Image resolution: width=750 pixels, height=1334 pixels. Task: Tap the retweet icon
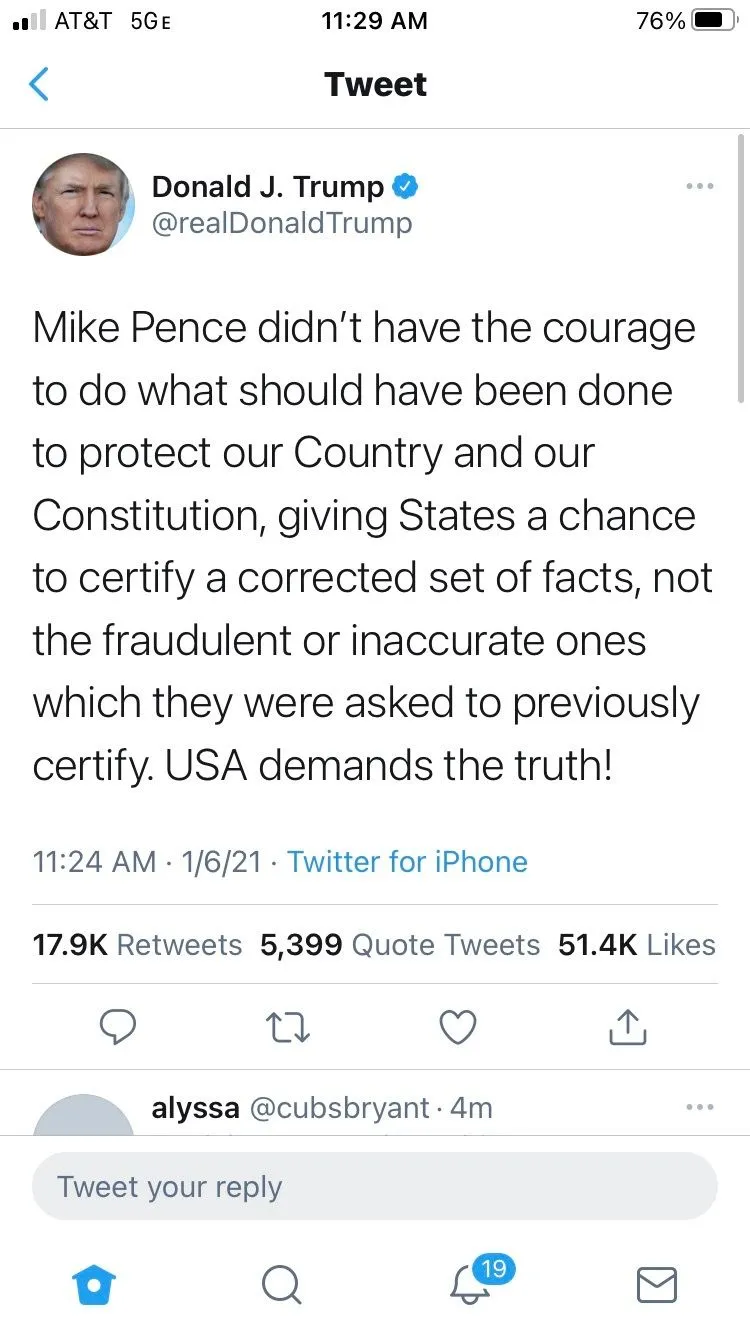pyautogui.click(x=289, y=1027)
